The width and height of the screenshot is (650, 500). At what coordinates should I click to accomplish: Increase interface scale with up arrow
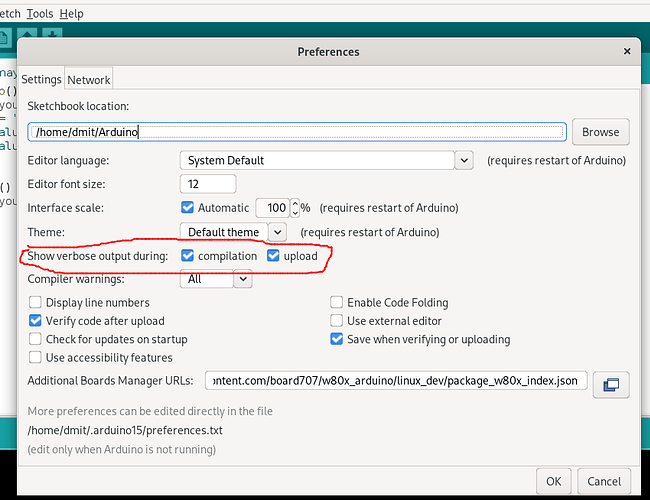coord(295,203)
